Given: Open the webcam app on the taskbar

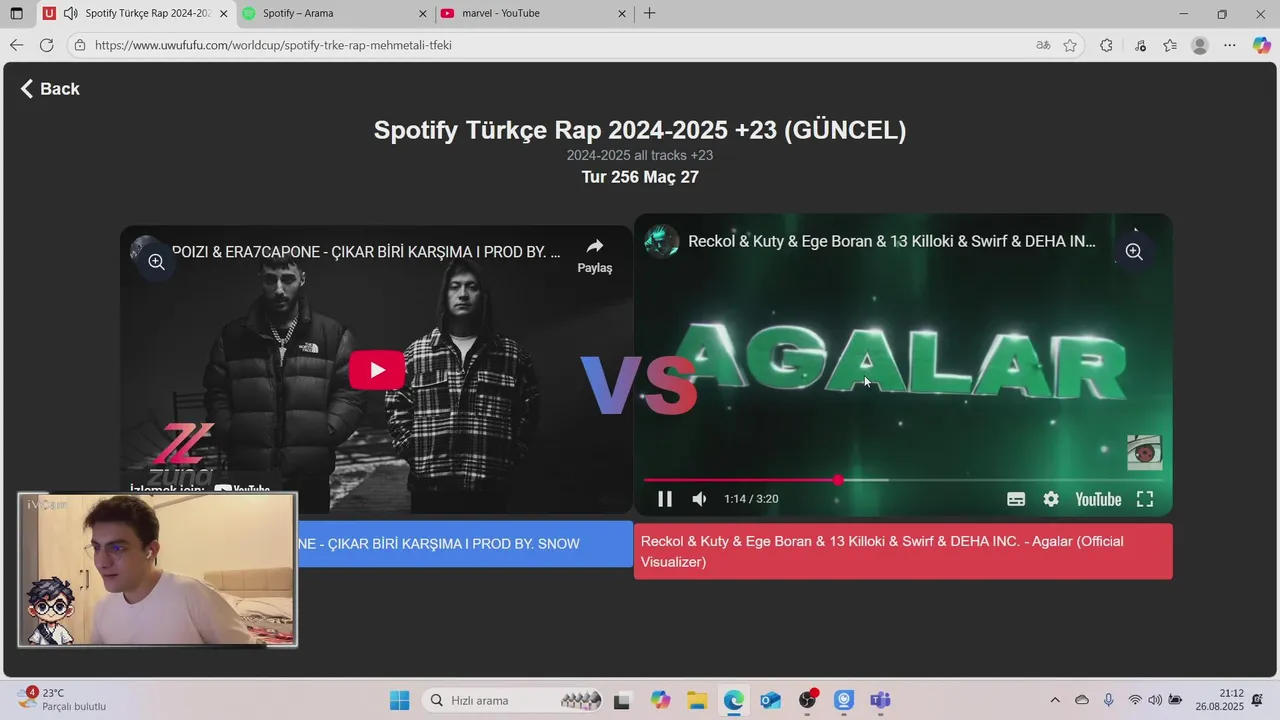Looking at the screenshot, I should (x=844, y=700).
